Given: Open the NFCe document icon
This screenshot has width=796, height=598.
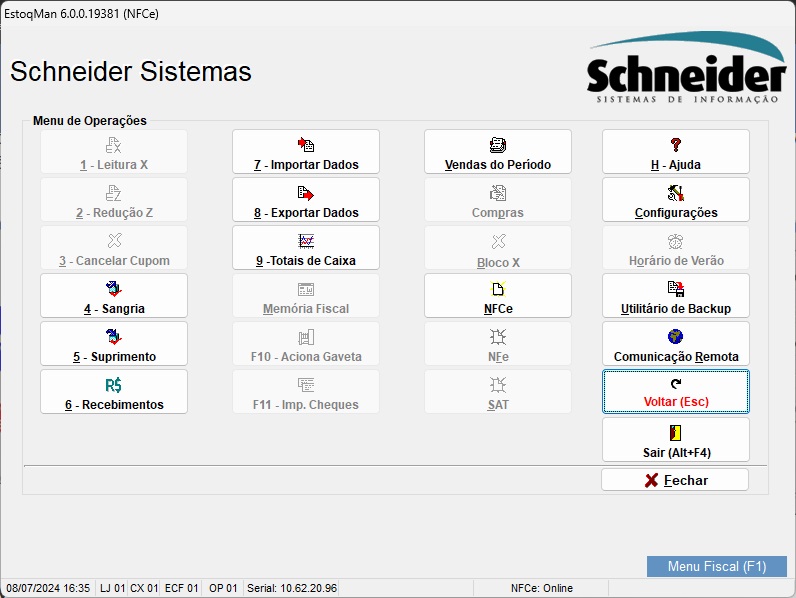Looking at the screenshot, I should click(x=498, y=289).
